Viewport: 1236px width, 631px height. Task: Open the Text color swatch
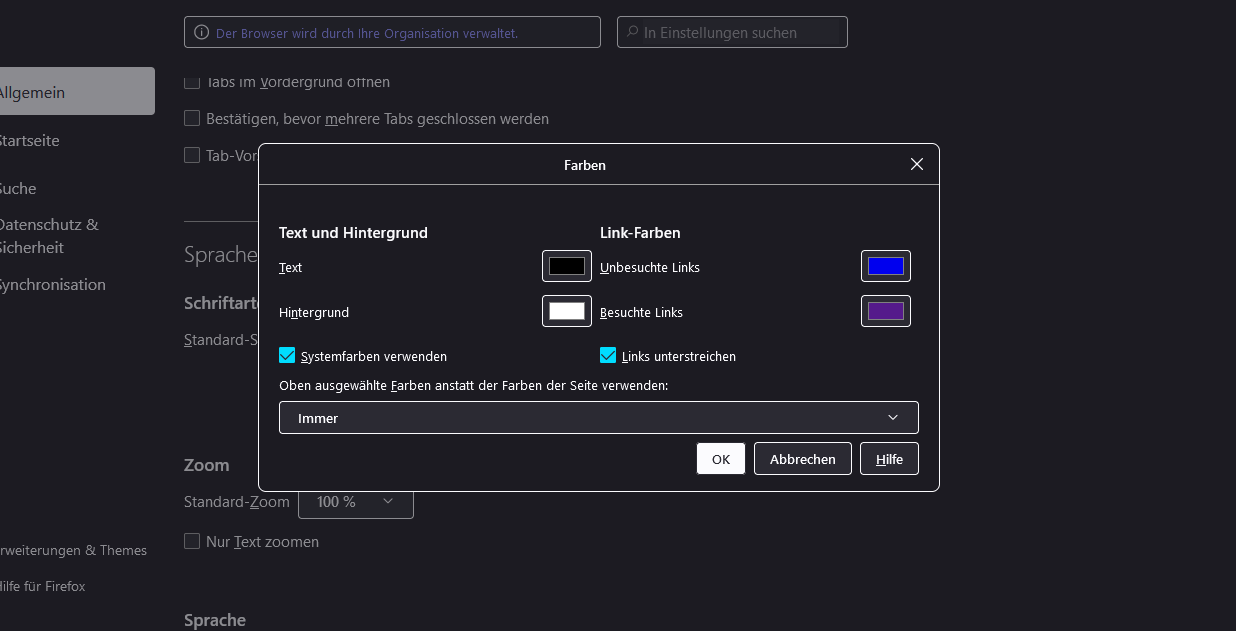(x=566, y=266)
